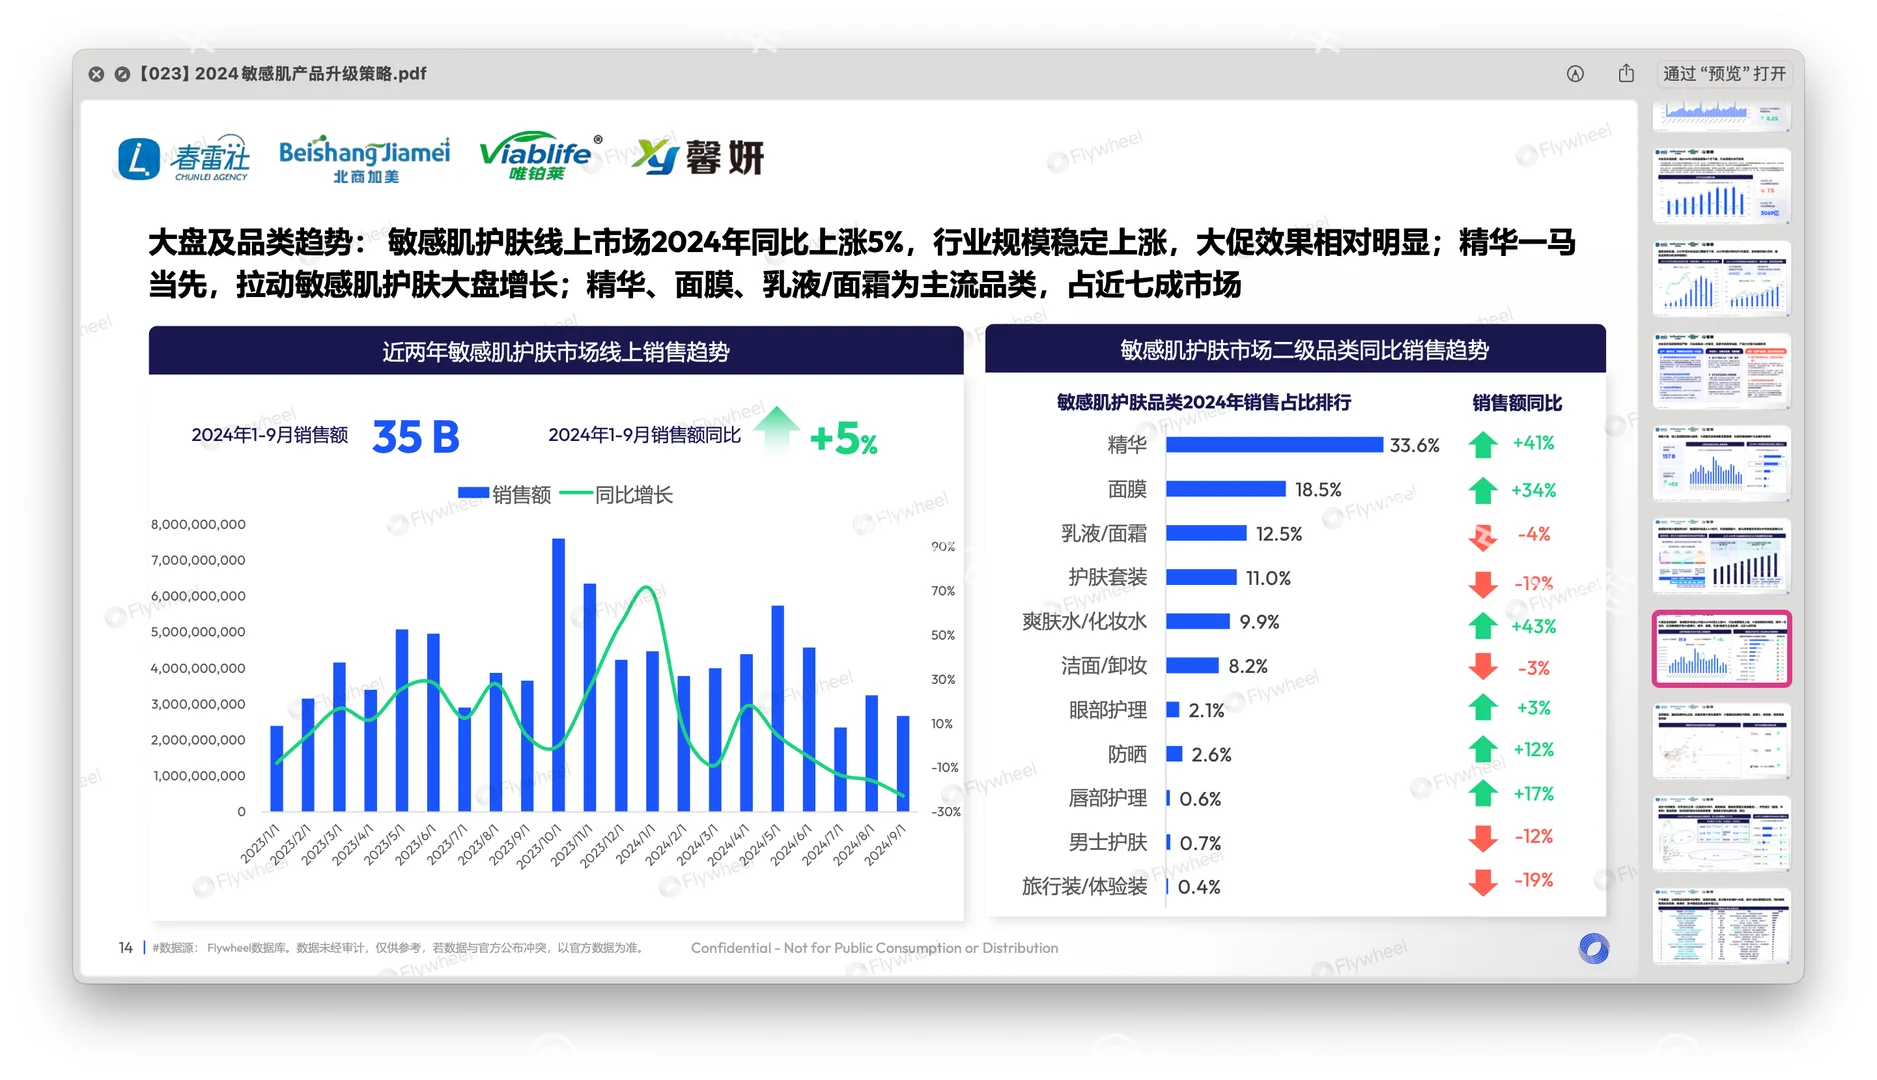Click the red down arrow next to 乳液/面霜
Viewport: 1877px width, 1080px height.
pos(1483,534)
